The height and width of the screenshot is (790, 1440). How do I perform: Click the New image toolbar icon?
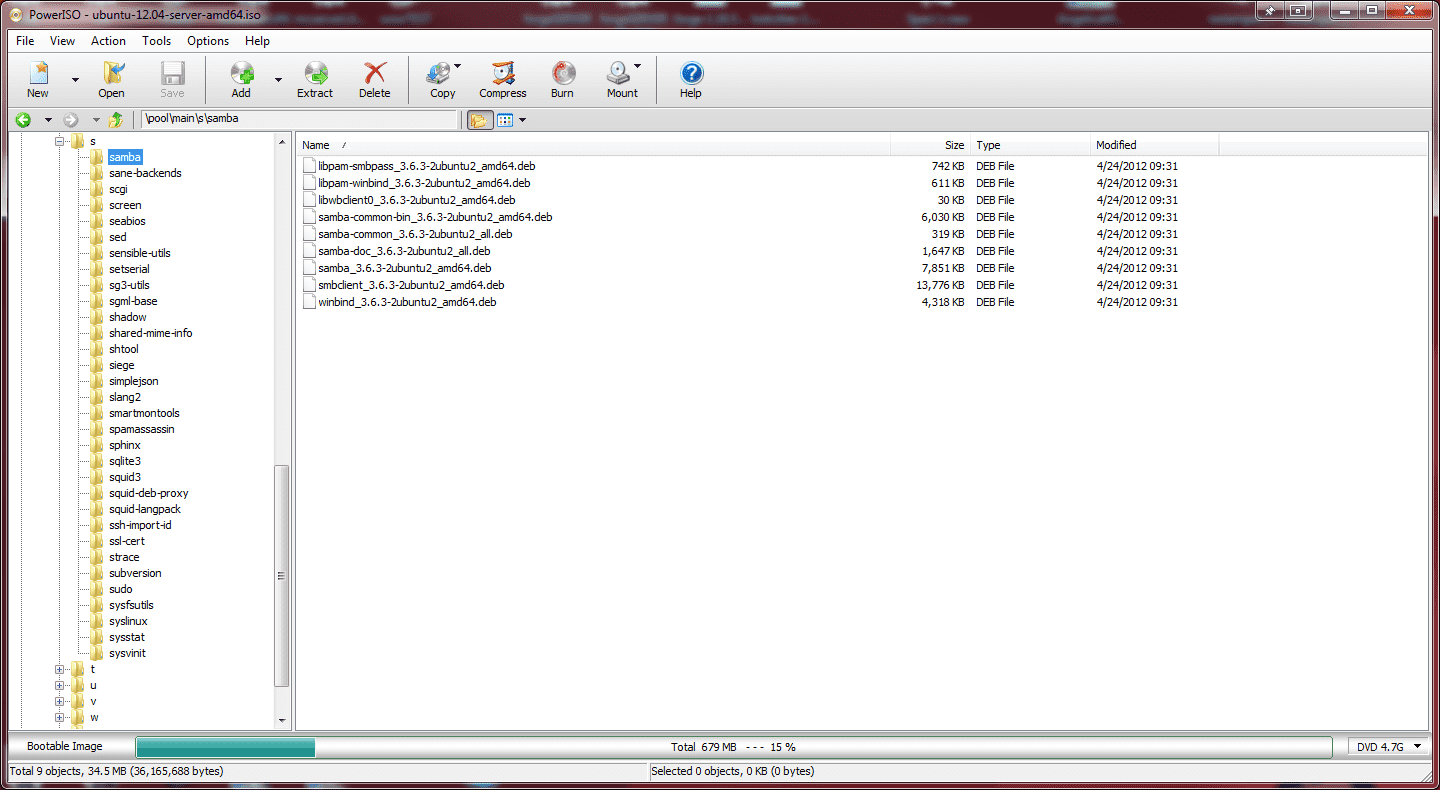(38, 73)
